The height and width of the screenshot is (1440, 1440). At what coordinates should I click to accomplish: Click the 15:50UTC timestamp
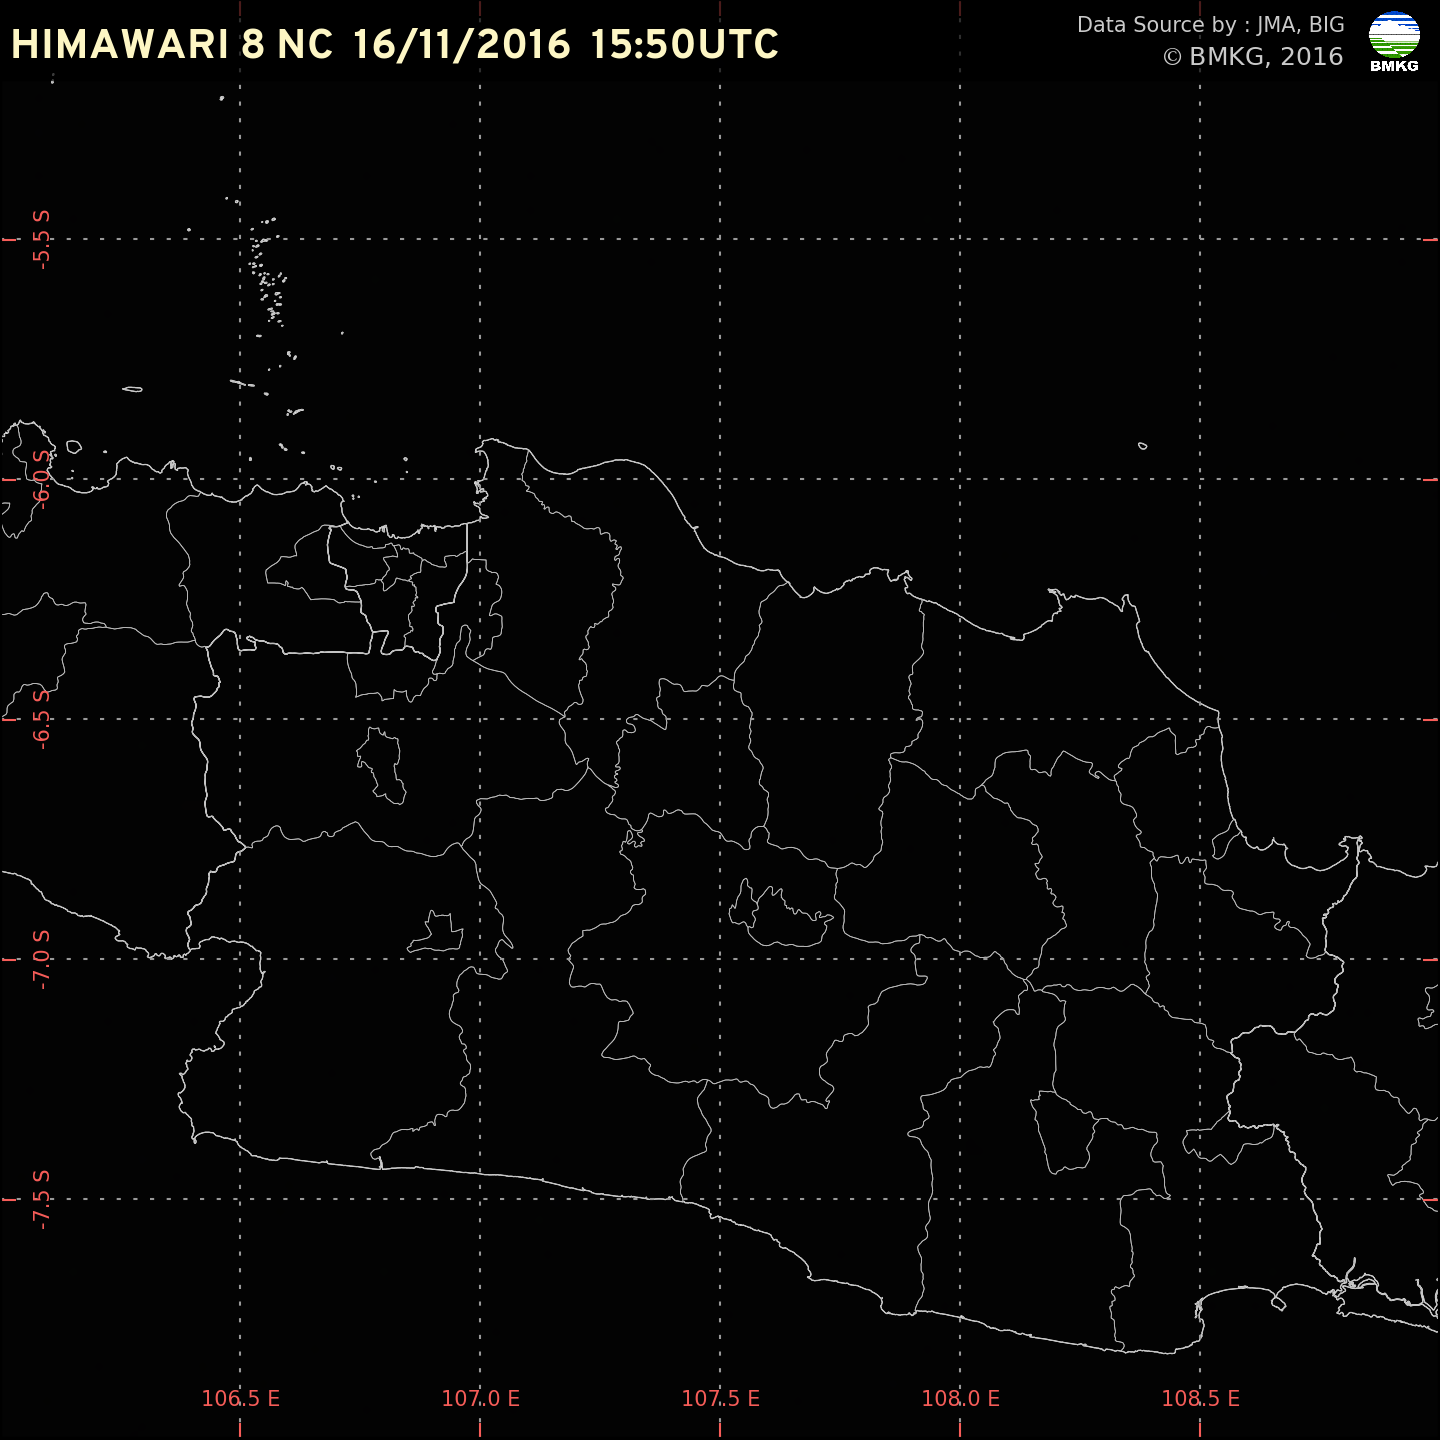(684, 46)
